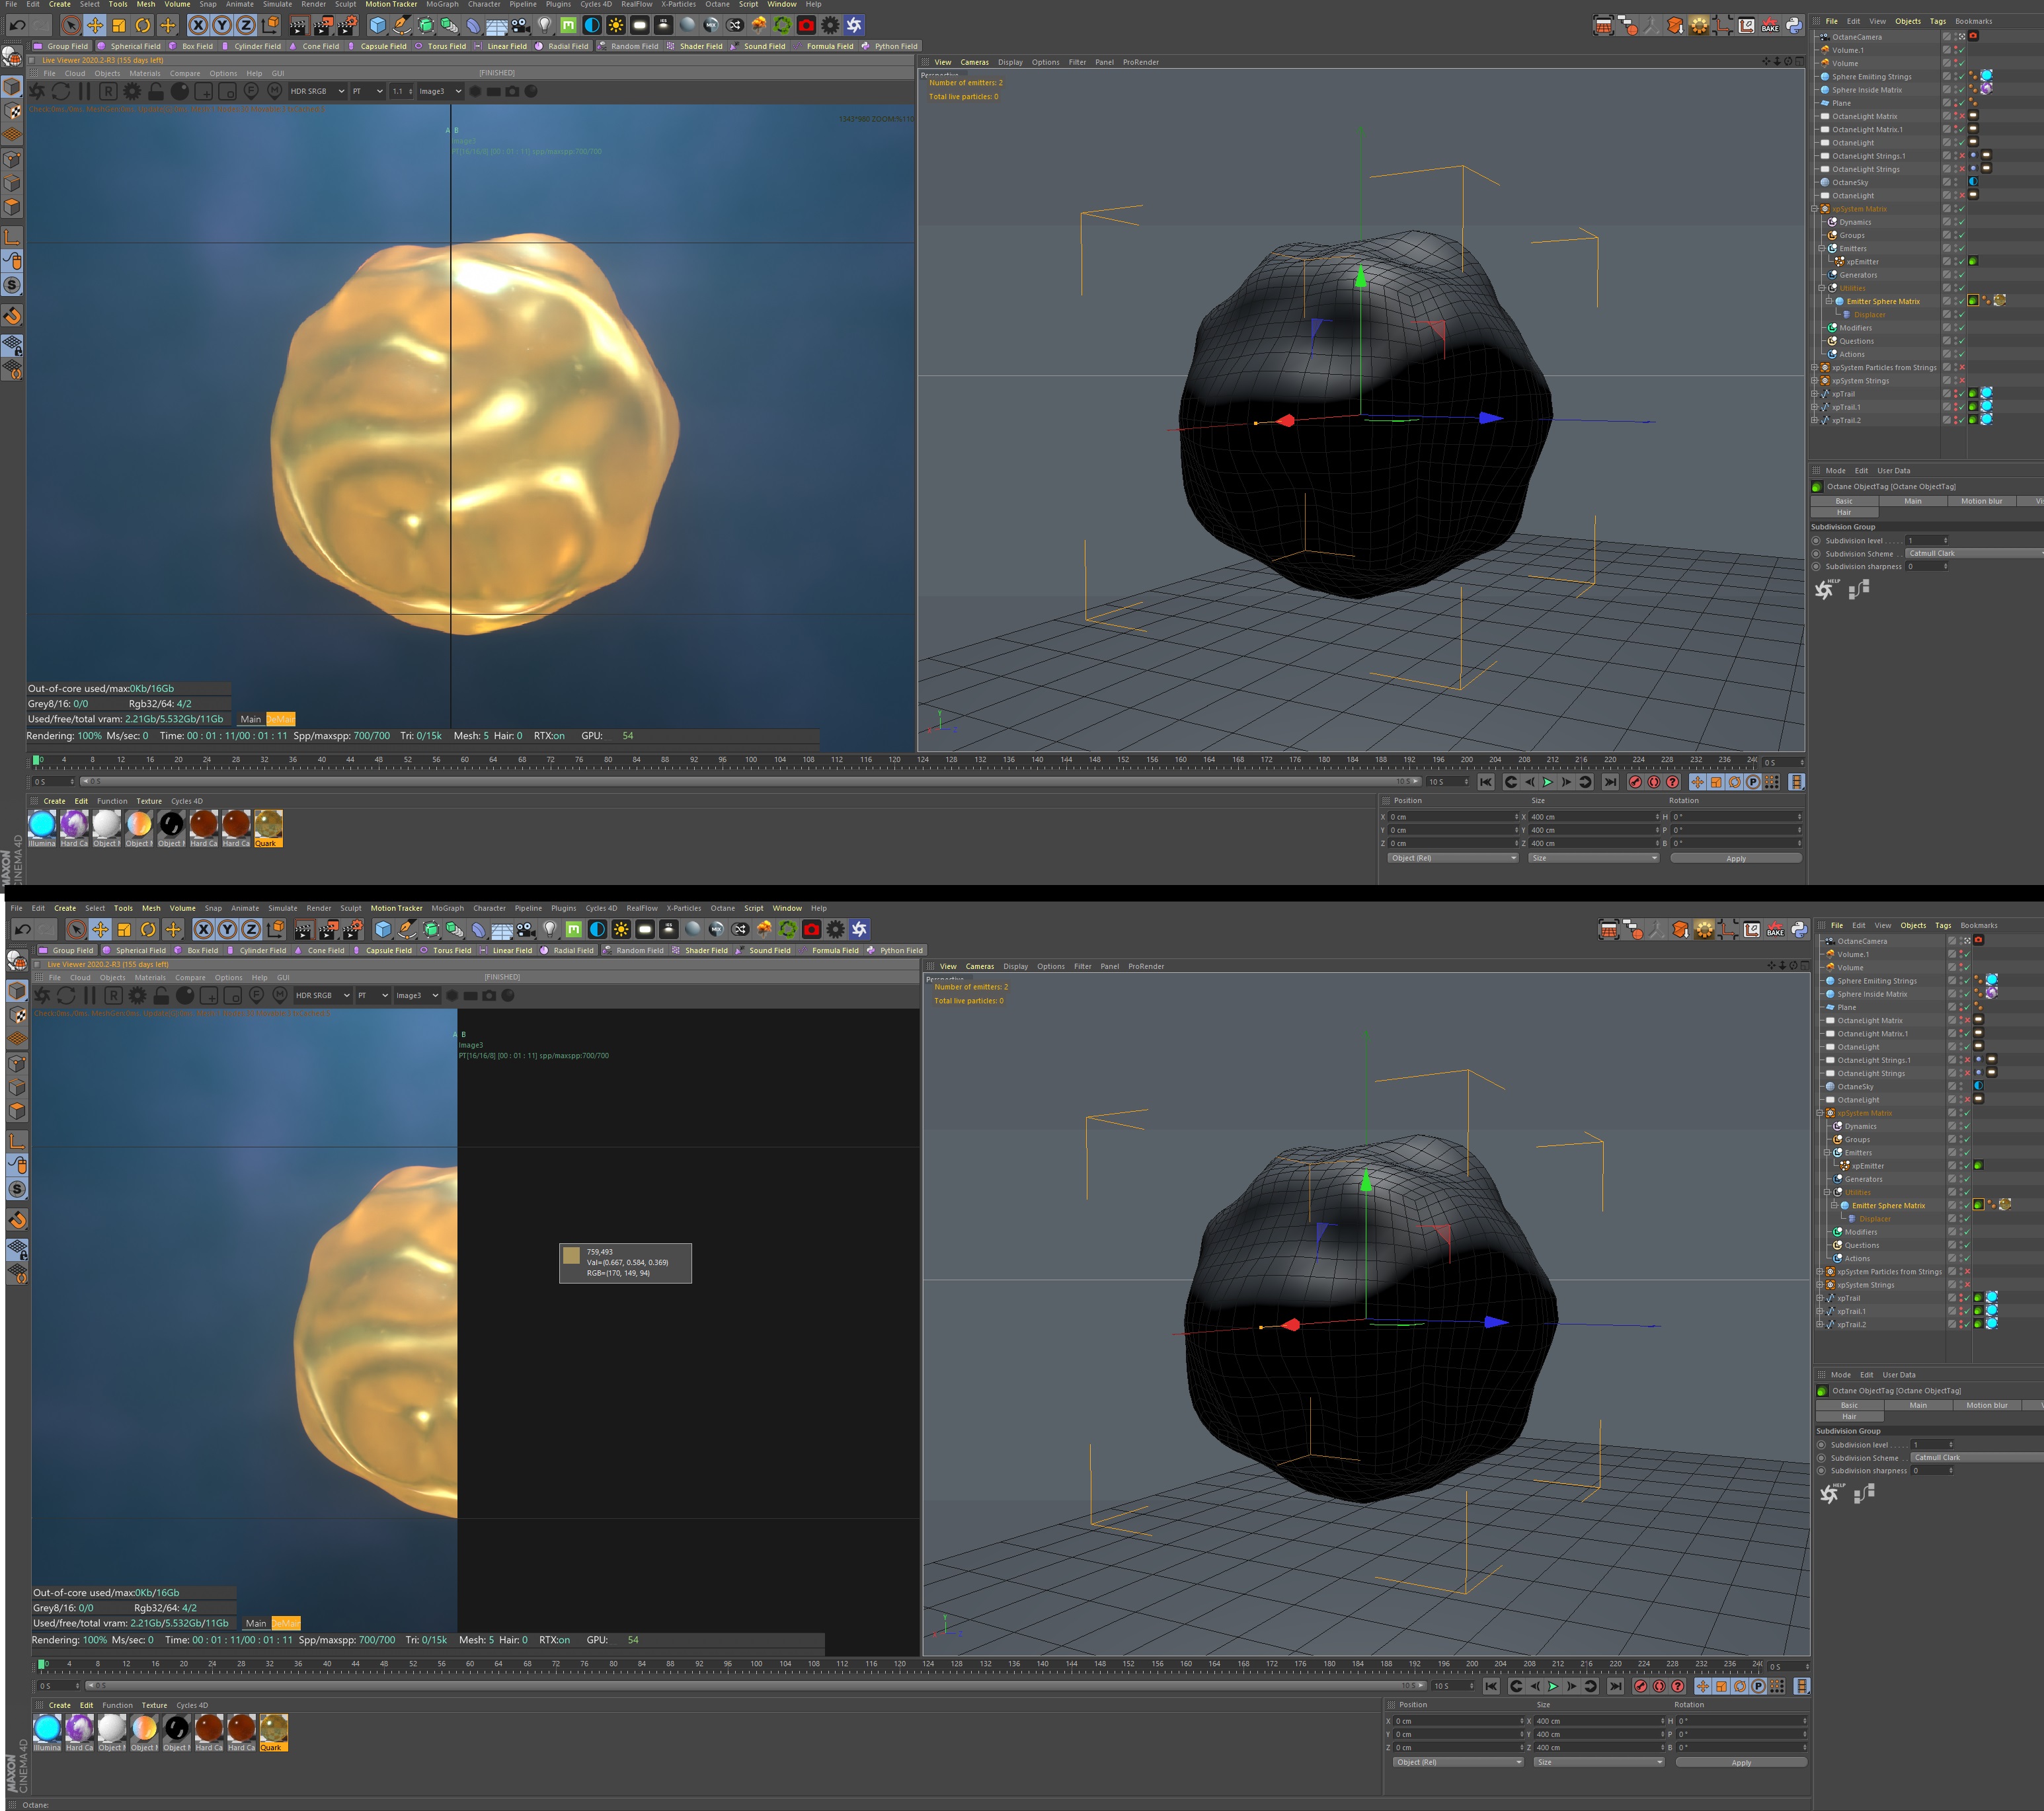Open Octane settings gear in upper main toolbar
Image resolution: width=2044 pixels, height=1811 pixels.
pyautogui.click(x=830, y=25)
